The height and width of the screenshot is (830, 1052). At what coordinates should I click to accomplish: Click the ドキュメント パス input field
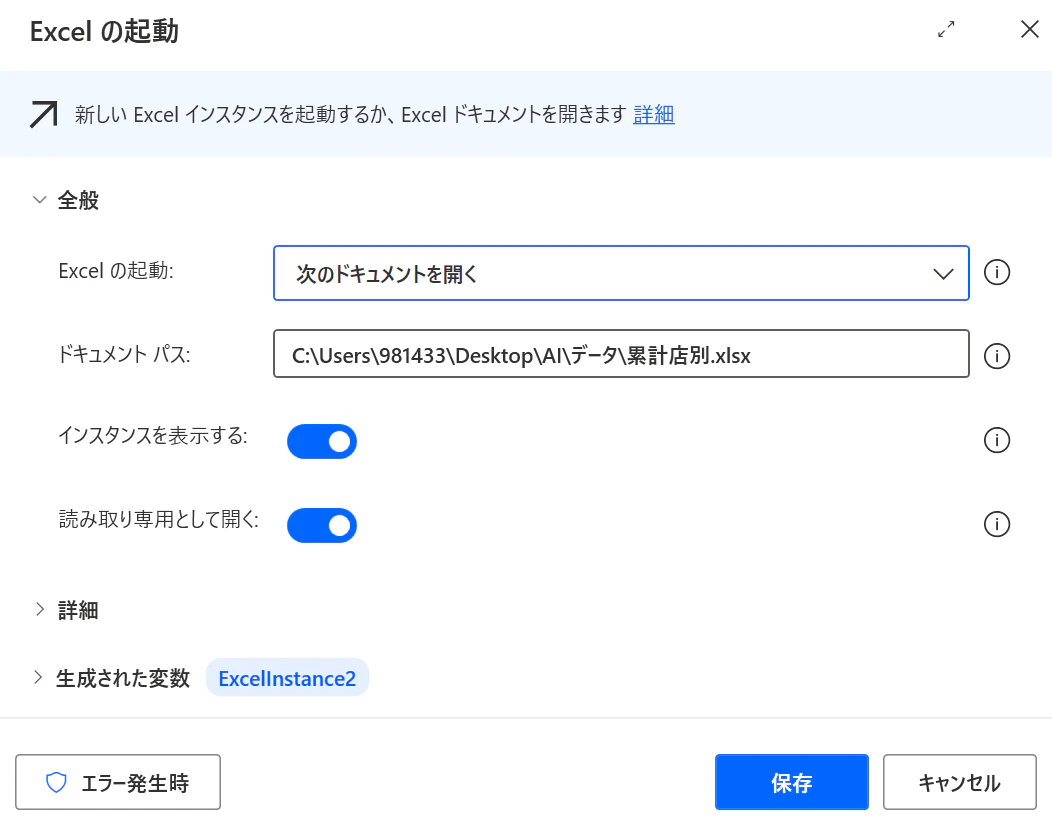[621, 354]
